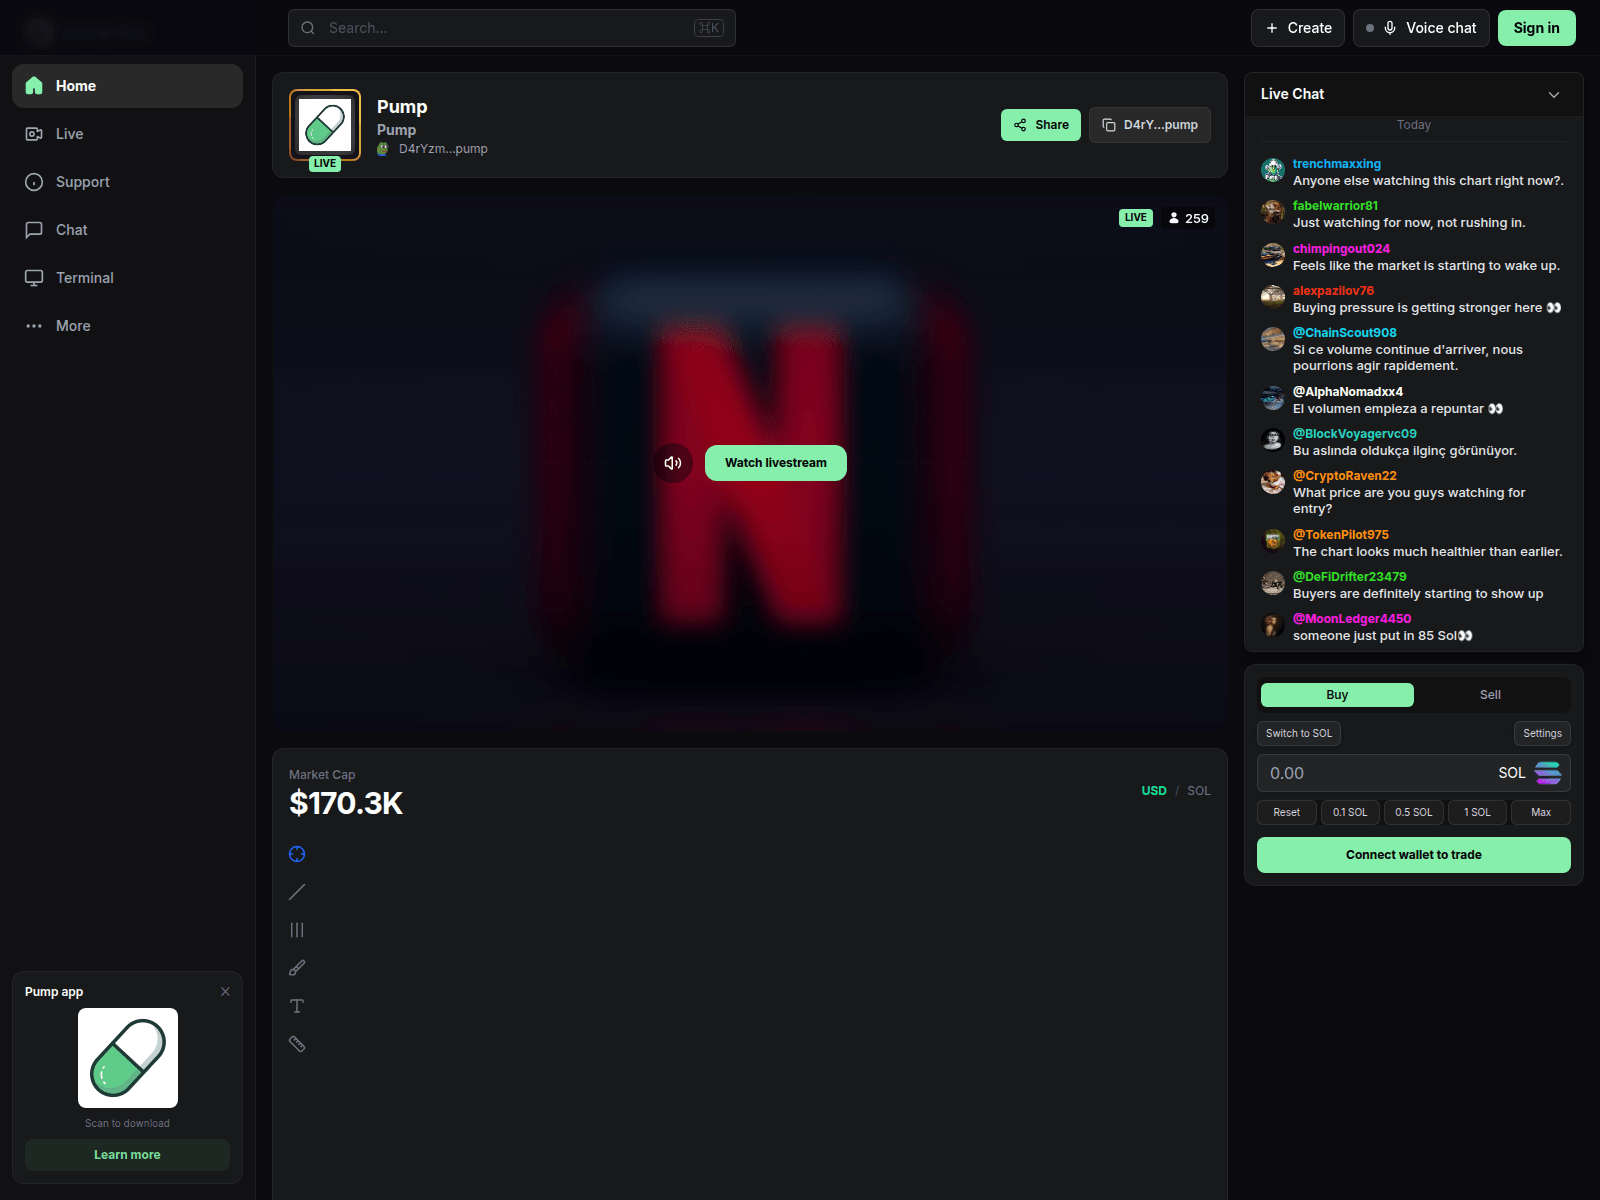
Task: Open trenchmaxxing username in chat
Action: click(1337, 164)
